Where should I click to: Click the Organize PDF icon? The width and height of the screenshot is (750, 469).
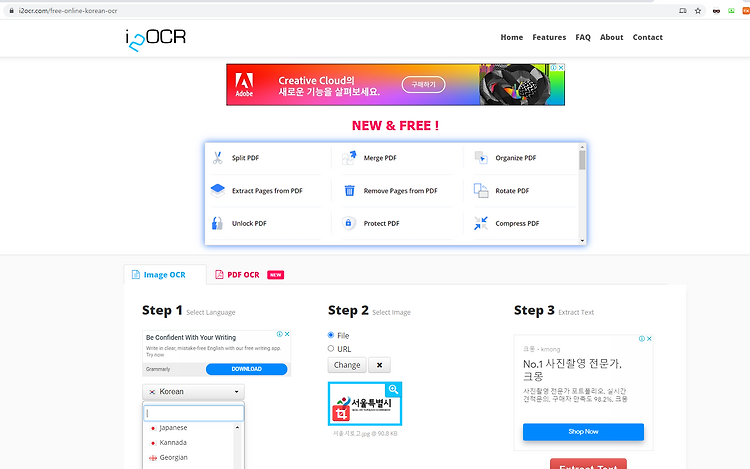click(481, 157)
